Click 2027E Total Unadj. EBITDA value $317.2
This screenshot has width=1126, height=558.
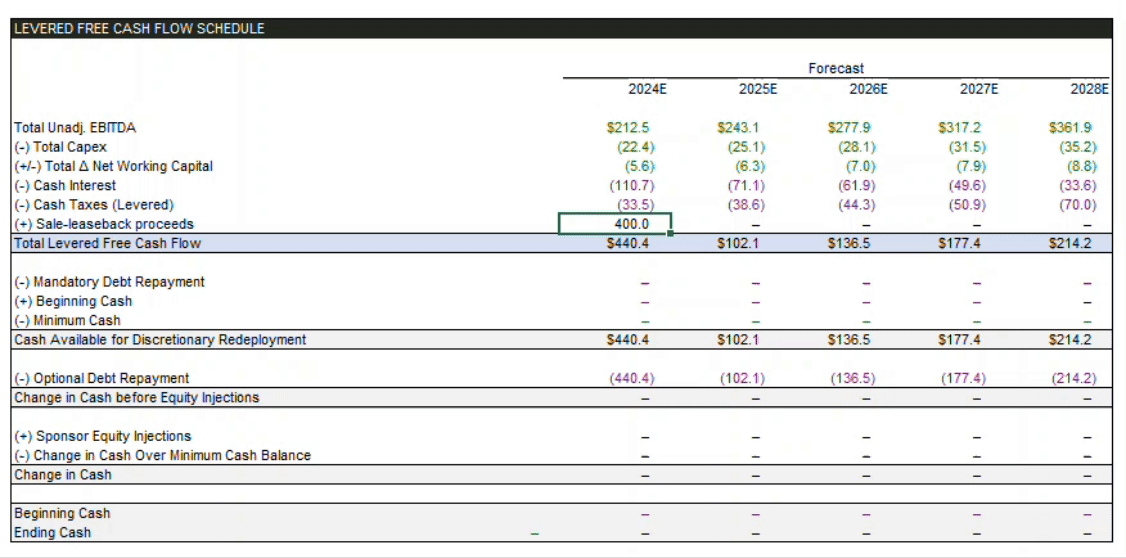[959, 128]
